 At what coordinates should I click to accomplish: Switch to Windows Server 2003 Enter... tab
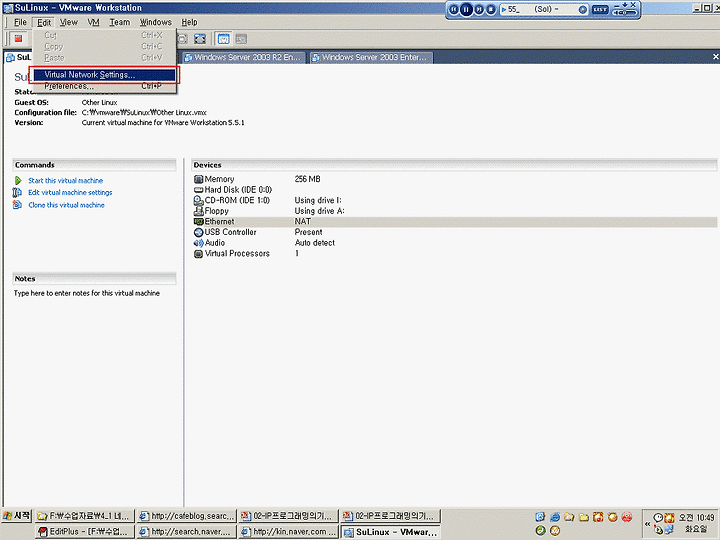[371, 57]
